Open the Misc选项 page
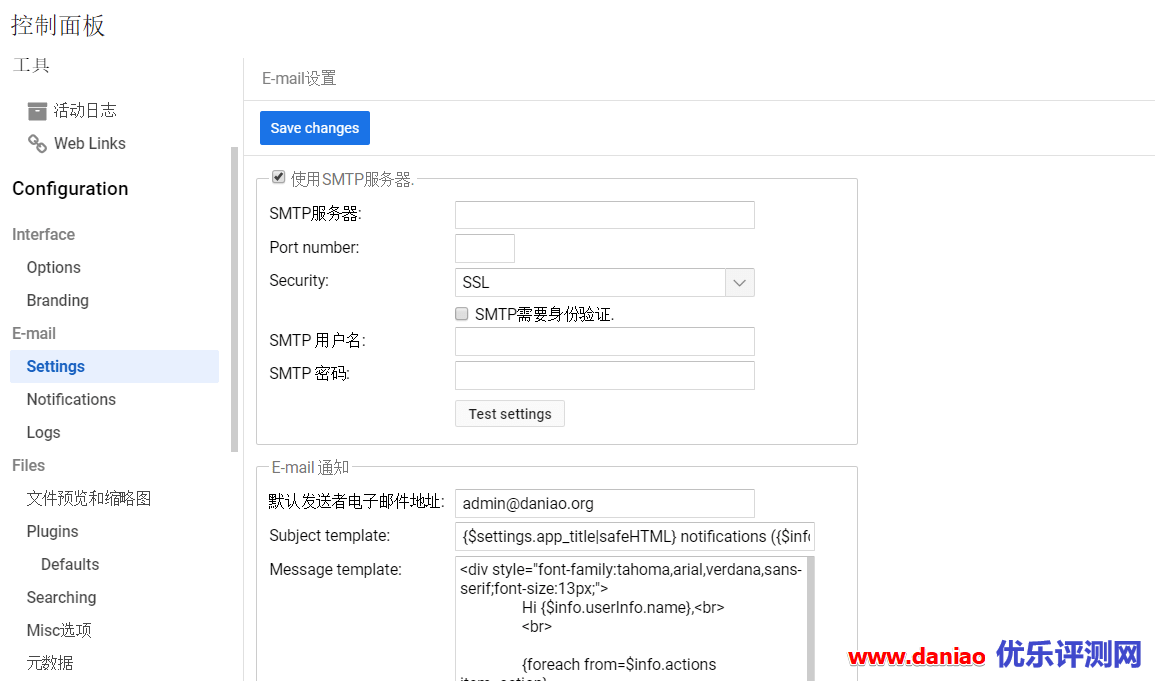Image resolution: width=1155 pixels, height=681 pixels. click(58, 630)
